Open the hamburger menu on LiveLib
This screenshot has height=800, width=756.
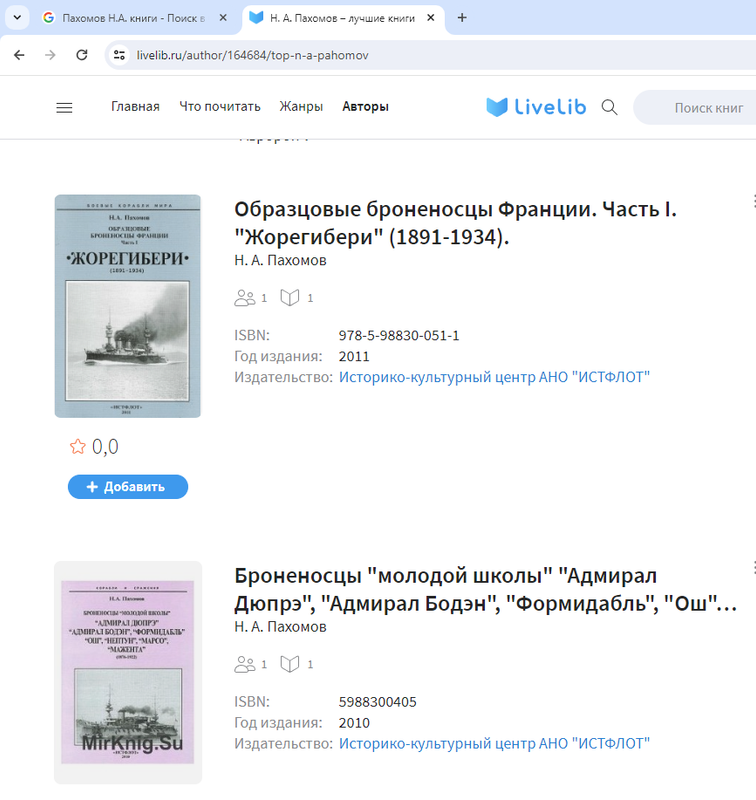(64, 108)
